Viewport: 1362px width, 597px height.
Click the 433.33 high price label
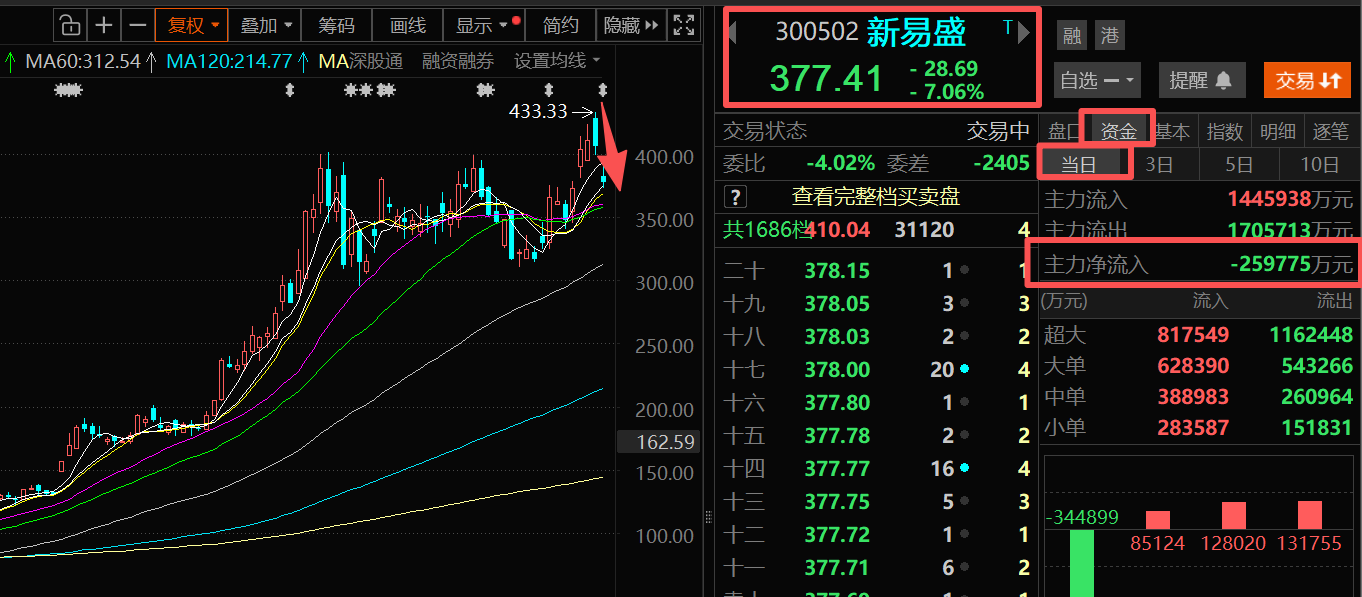[538, 111]
